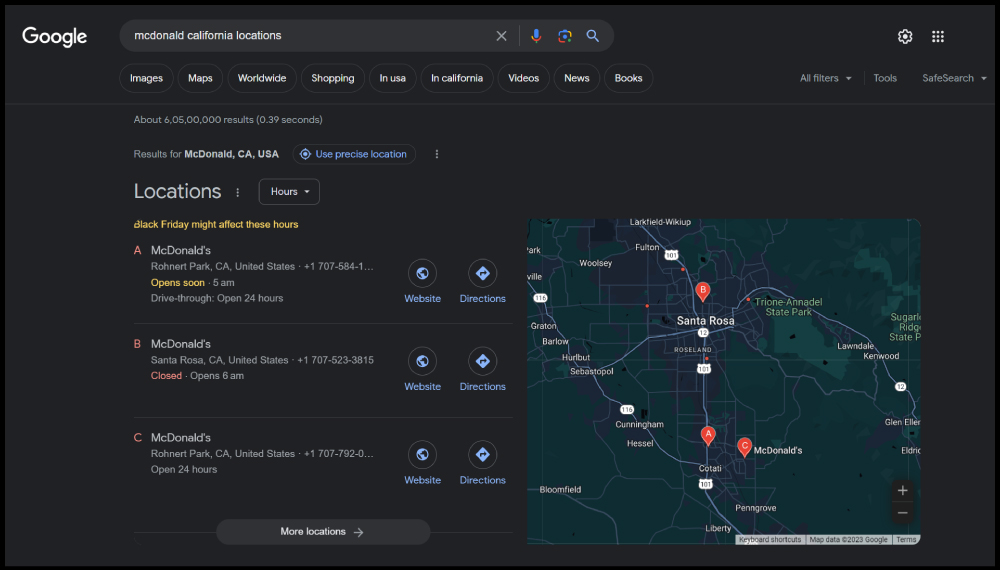
Task: Click the Google logo
Action: click(x=54, y=37)
